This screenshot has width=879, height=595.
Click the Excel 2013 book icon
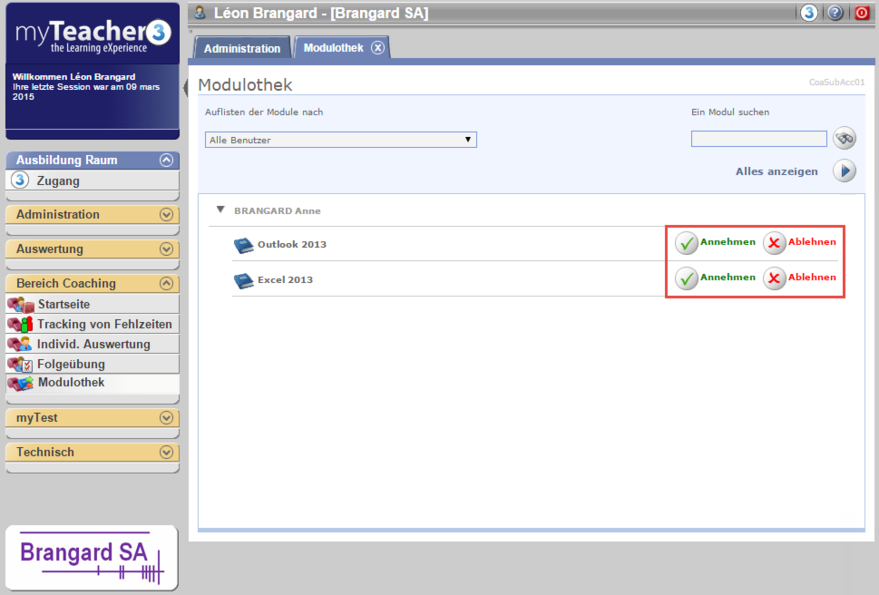[x=244, y=281]
